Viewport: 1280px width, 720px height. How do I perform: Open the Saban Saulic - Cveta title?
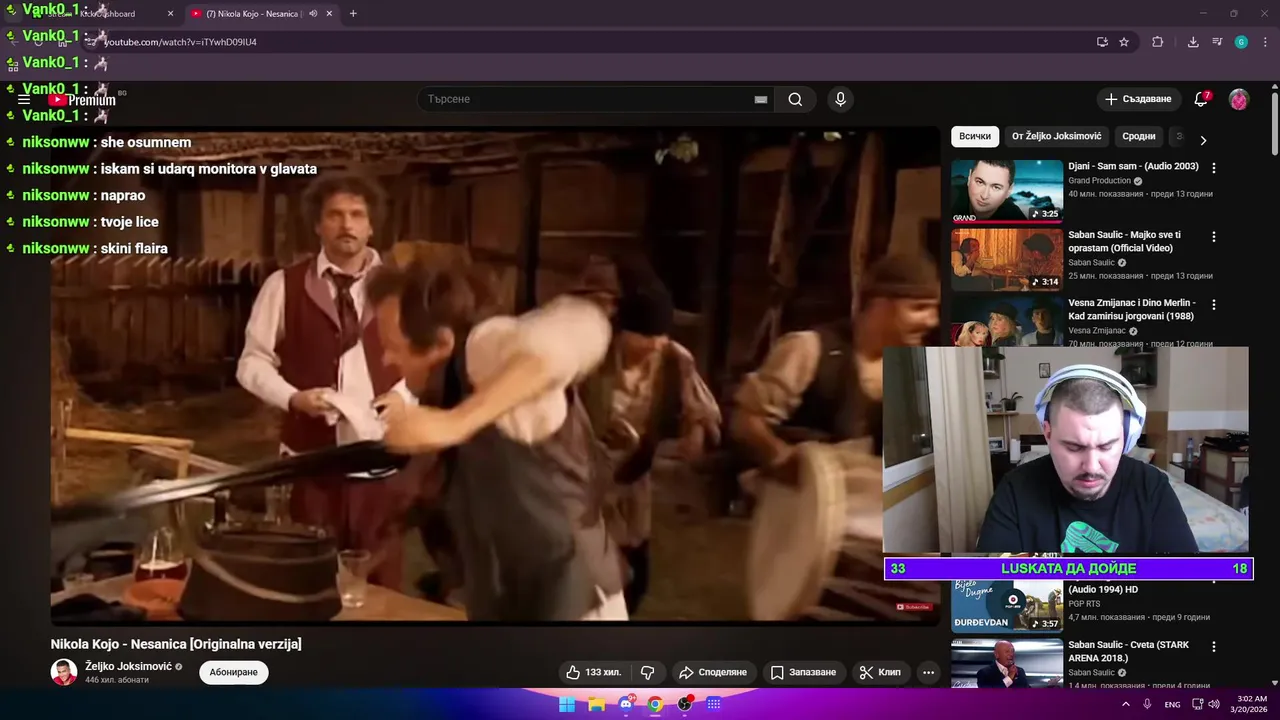(x=1129, y=651)
